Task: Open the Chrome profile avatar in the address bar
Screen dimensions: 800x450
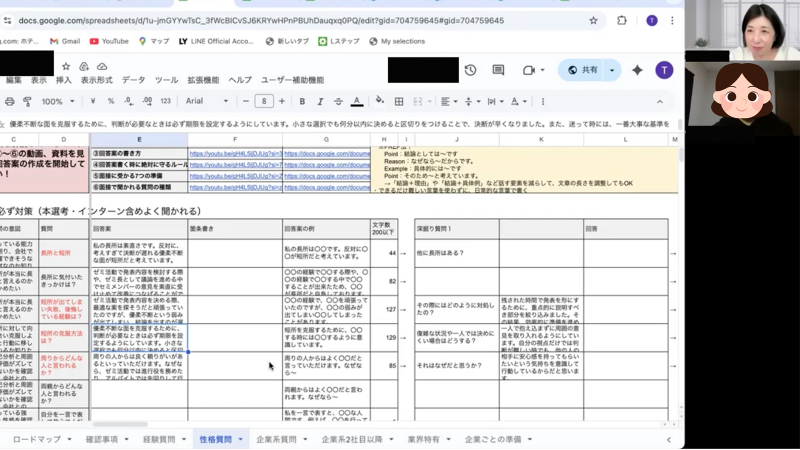Action: [652, 20]
